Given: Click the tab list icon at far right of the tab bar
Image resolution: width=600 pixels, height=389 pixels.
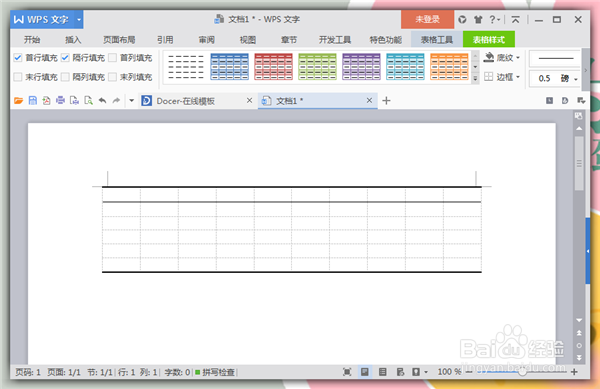Looking at the screenshot, I should 581,101.
